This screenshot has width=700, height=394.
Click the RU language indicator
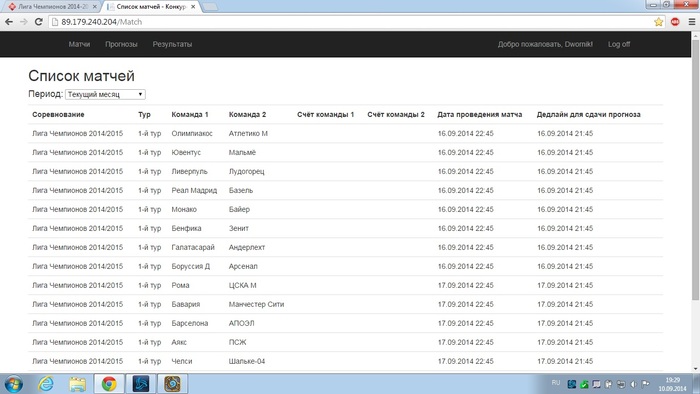tap(556, 383)
